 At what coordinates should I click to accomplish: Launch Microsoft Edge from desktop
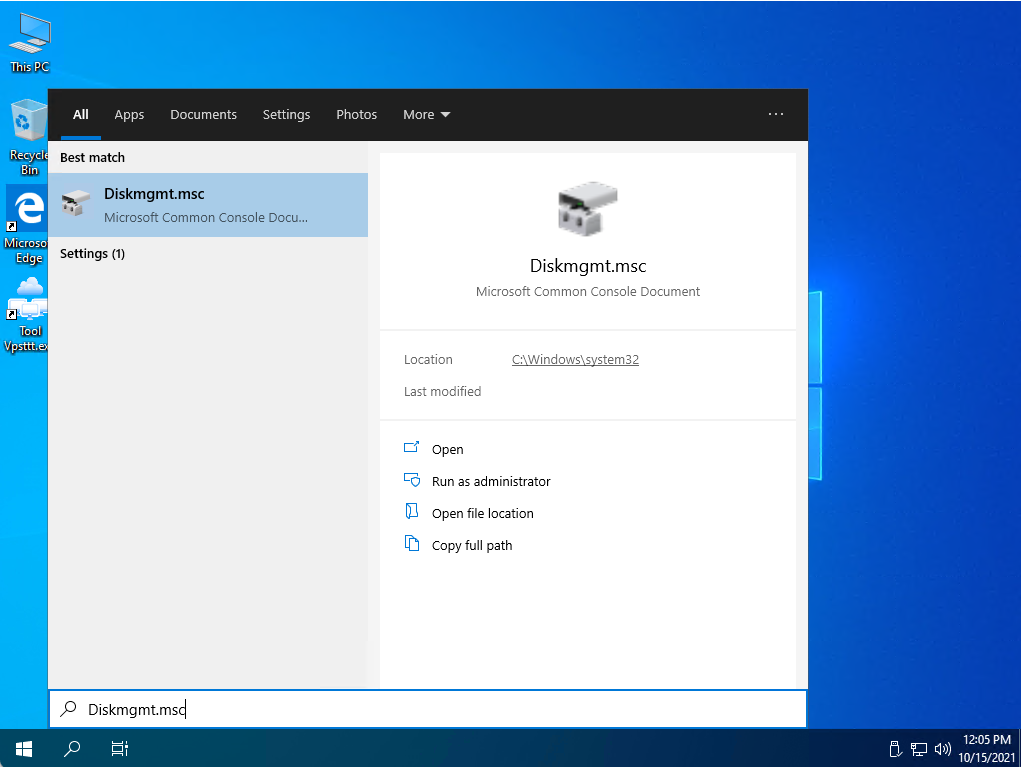(x=27, y=225)
